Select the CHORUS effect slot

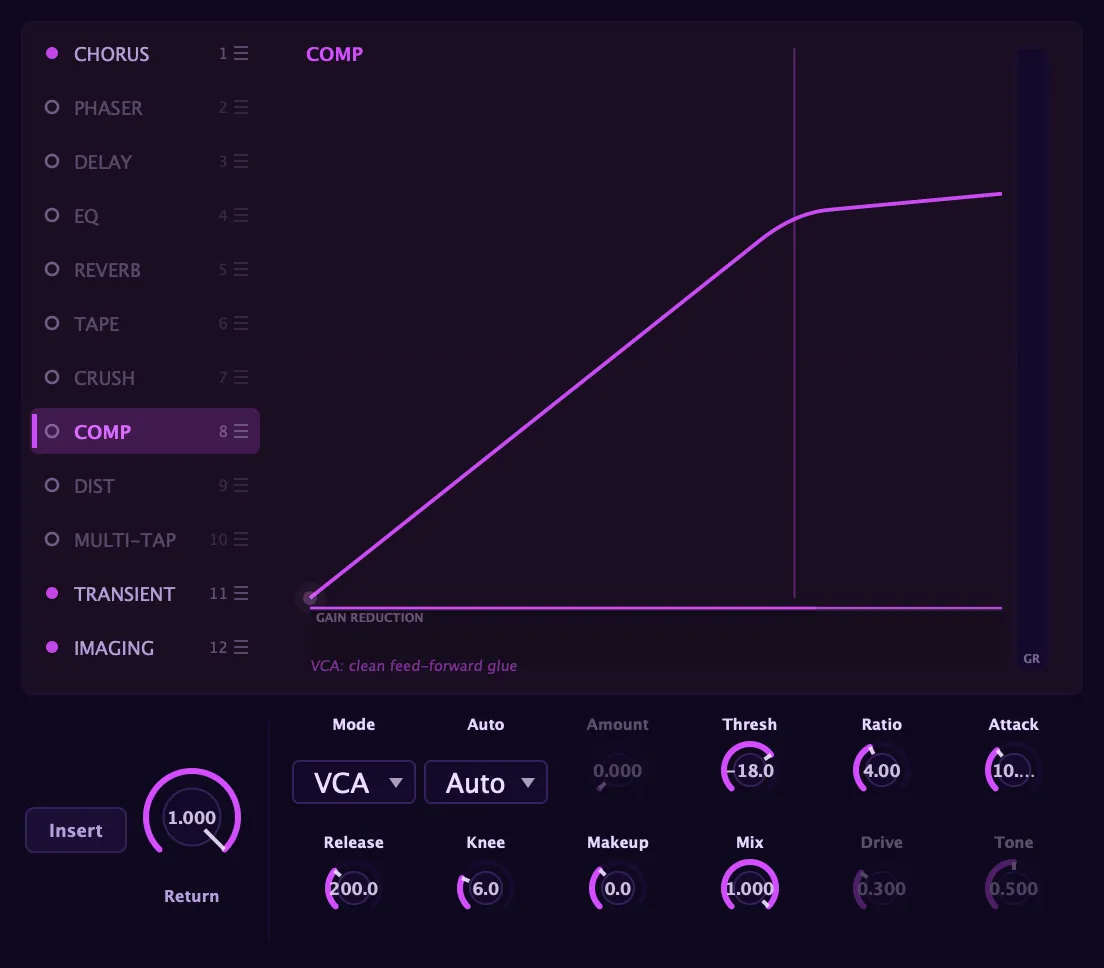[146, 54]
